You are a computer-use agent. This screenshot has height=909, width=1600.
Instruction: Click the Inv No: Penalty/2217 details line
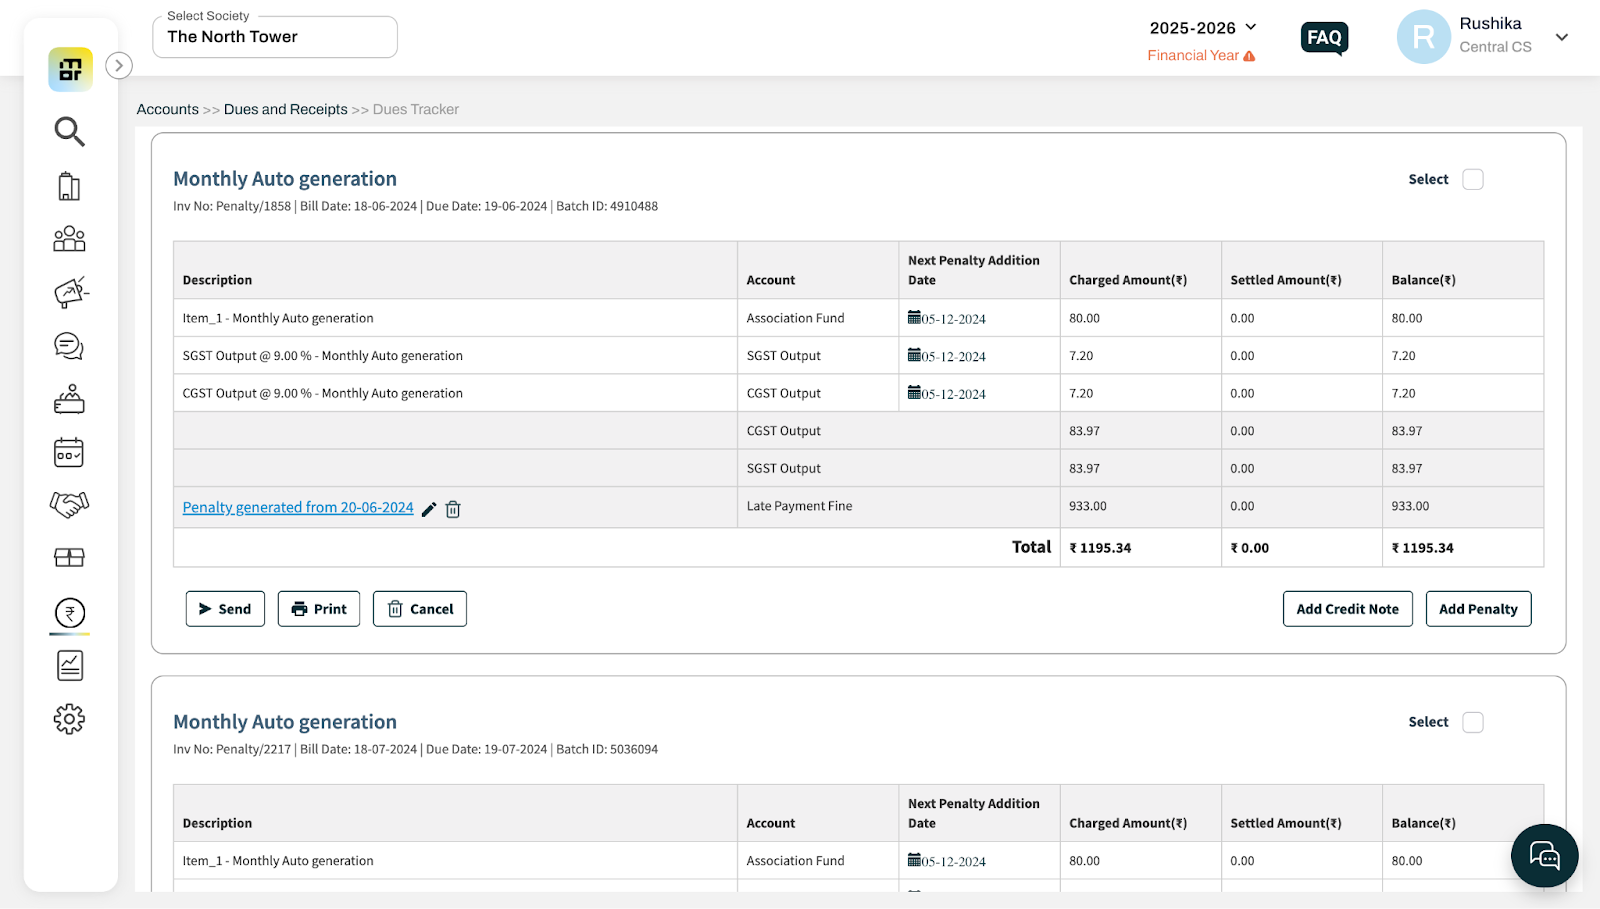click(416, 749)
